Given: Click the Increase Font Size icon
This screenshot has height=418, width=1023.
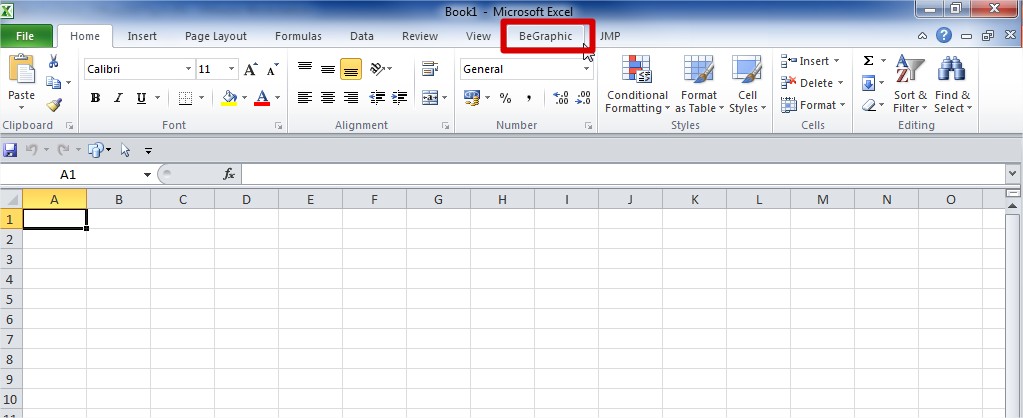Looking at the screenshot, I should click(251, 69).
